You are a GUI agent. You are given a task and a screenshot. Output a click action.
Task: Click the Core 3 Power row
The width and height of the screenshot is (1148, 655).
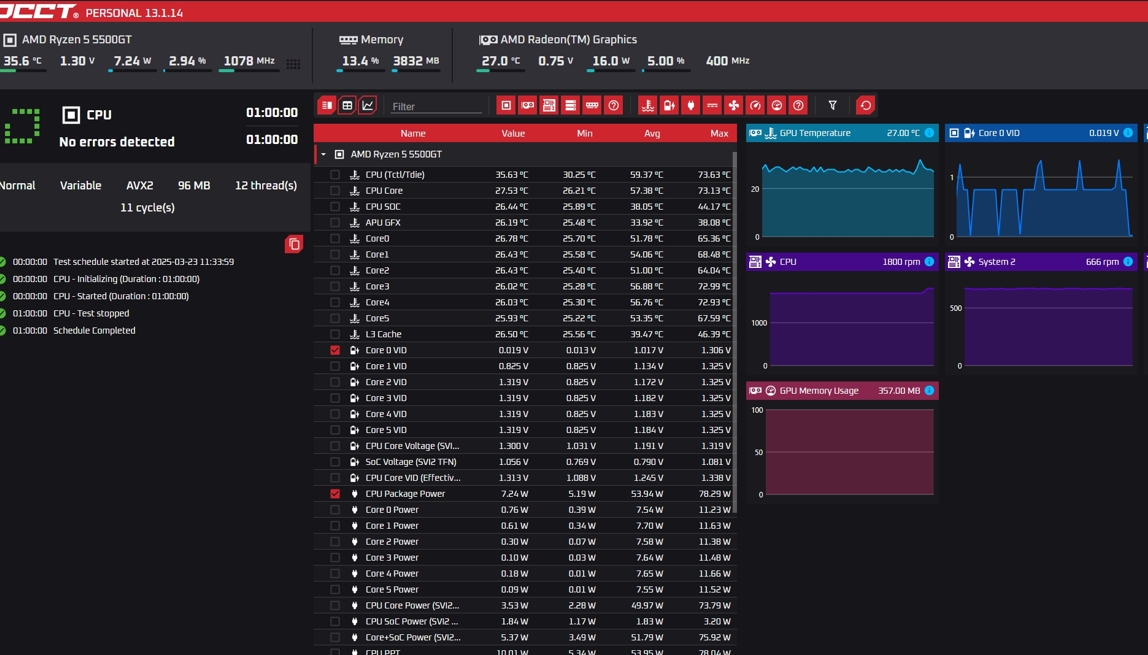tap(525, 557)
